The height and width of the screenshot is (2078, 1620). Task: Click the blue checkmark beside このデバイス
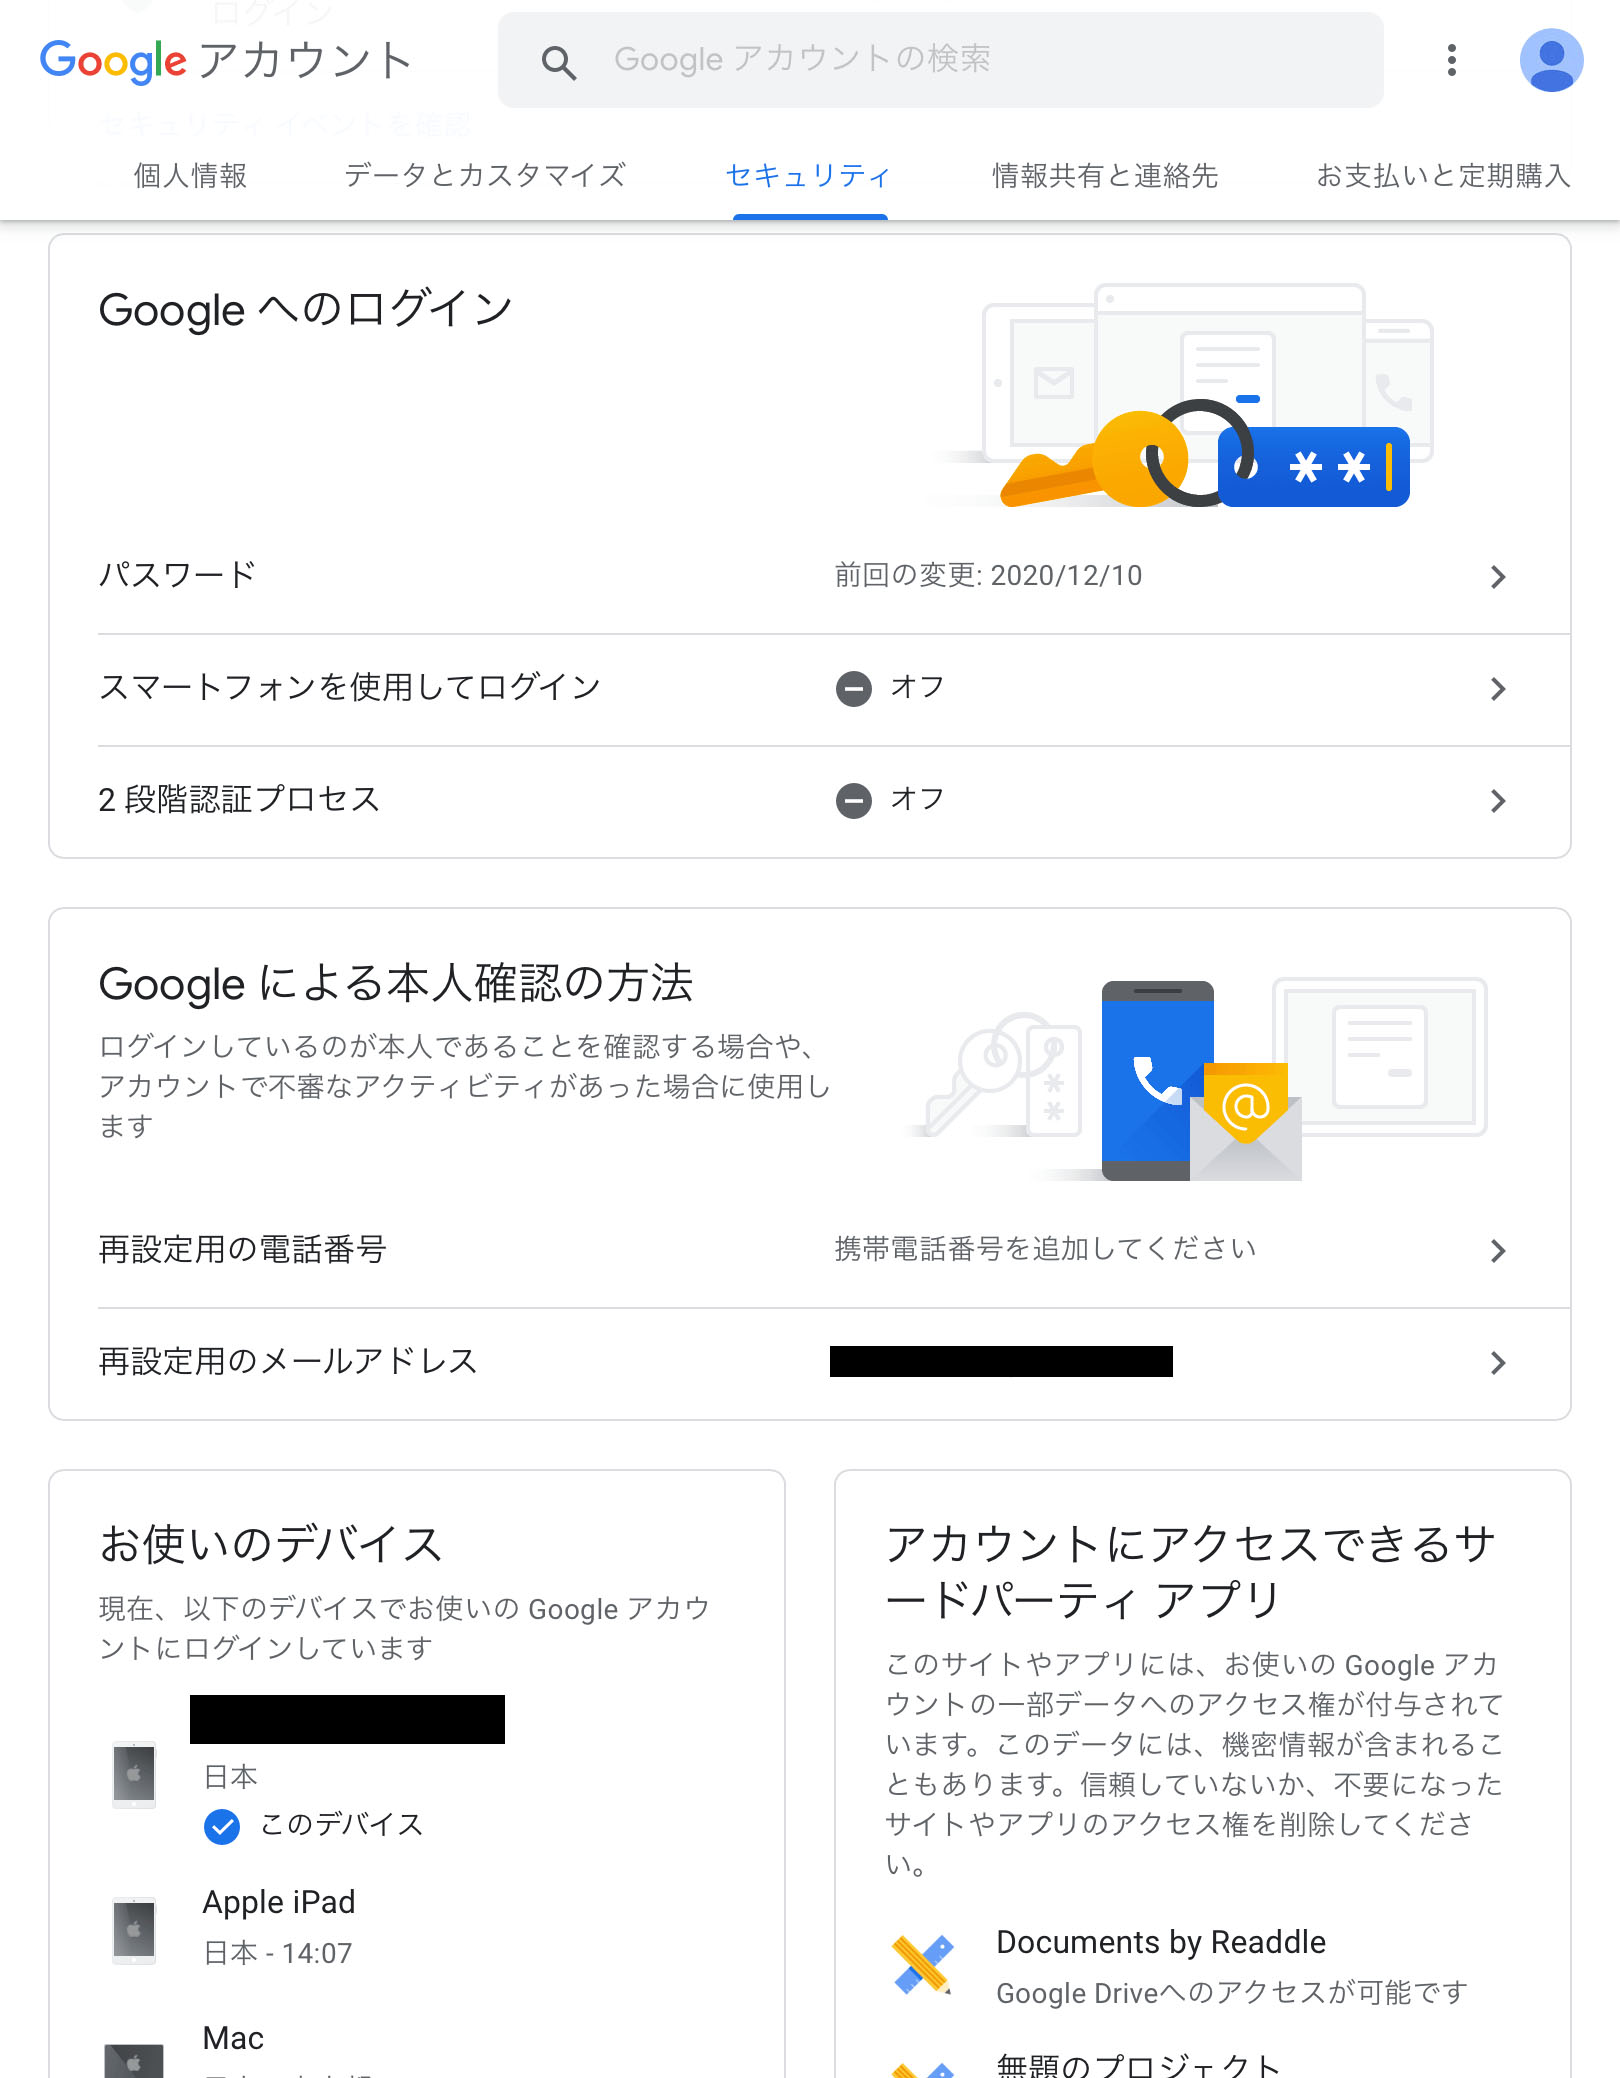pos(222,1826)
